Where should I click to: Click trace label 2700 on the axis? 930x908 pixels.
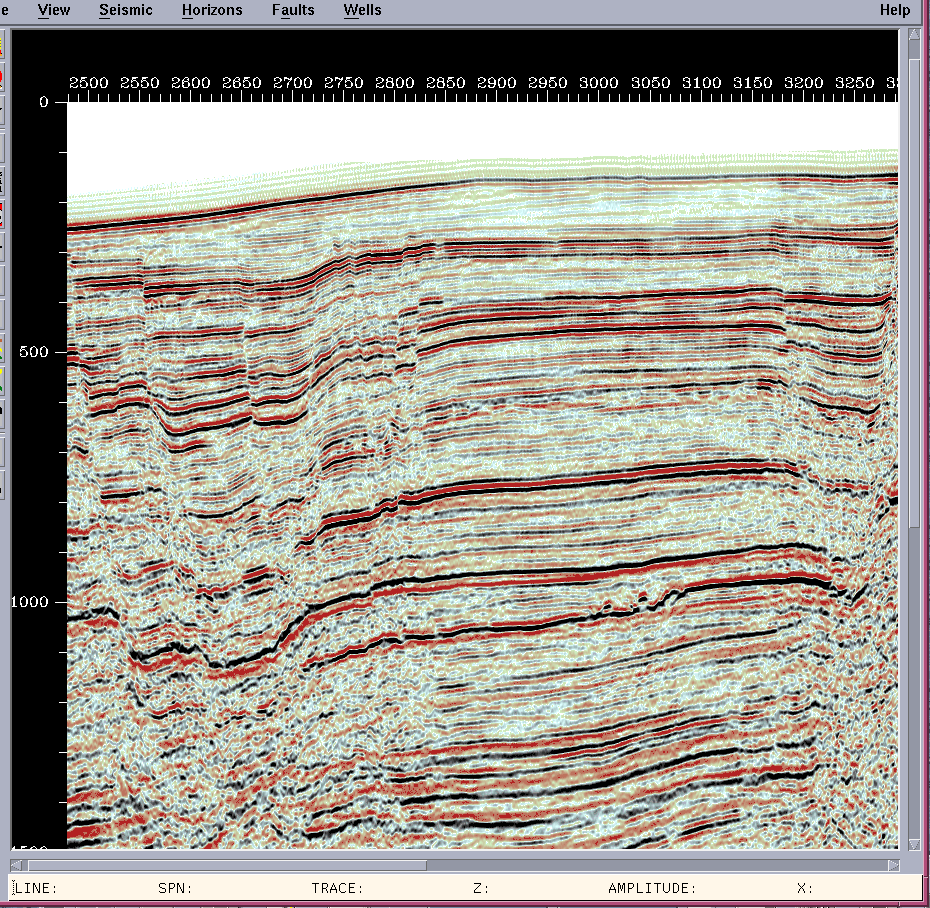pos(292,83)
